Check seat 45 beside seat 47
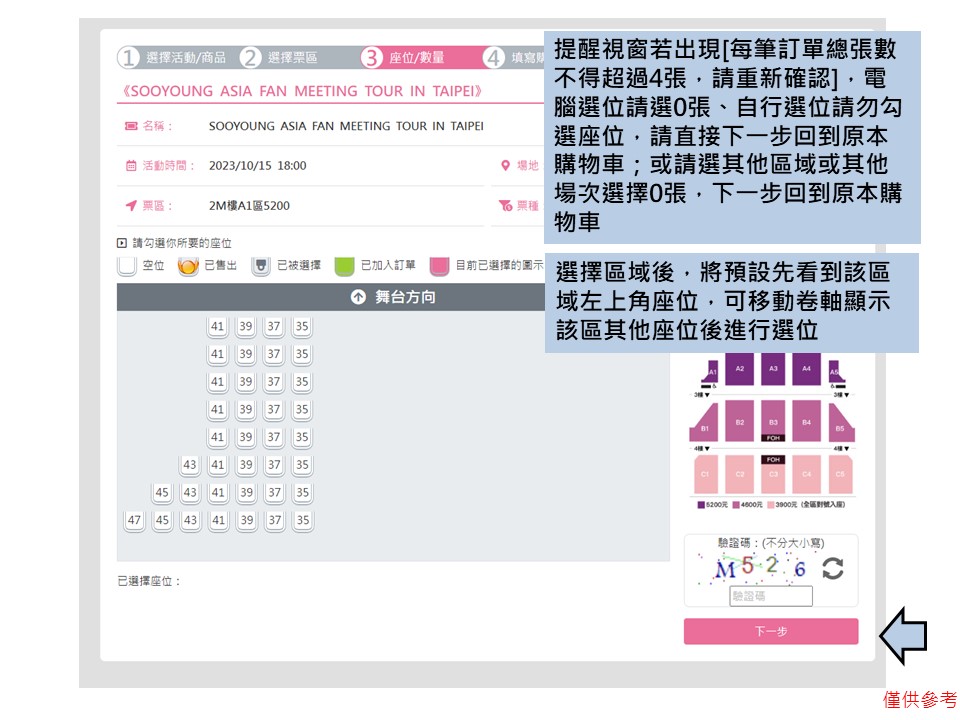The height and width of the screenshot is (720, 960). [x=162, y=521]
